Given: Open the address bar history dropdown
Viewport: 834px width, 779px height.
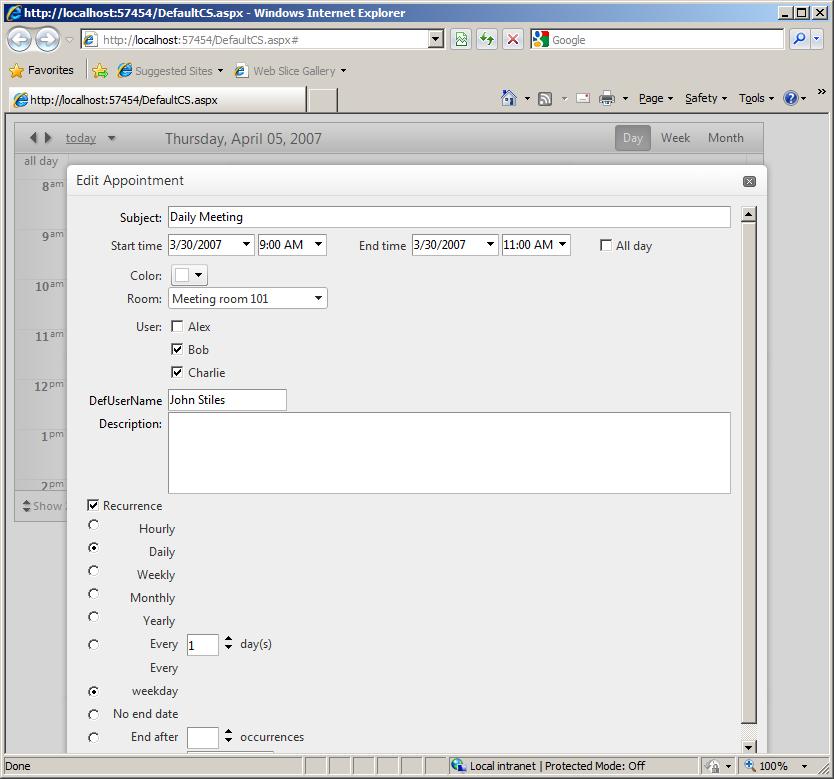Looking at the screenshot, I should click(436, 39).
